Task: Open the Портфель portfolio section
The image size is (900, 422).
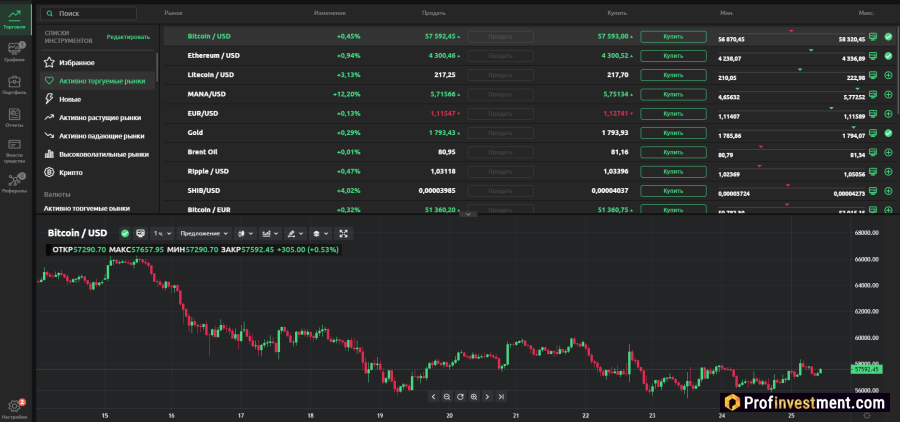Action: point(15,84)
